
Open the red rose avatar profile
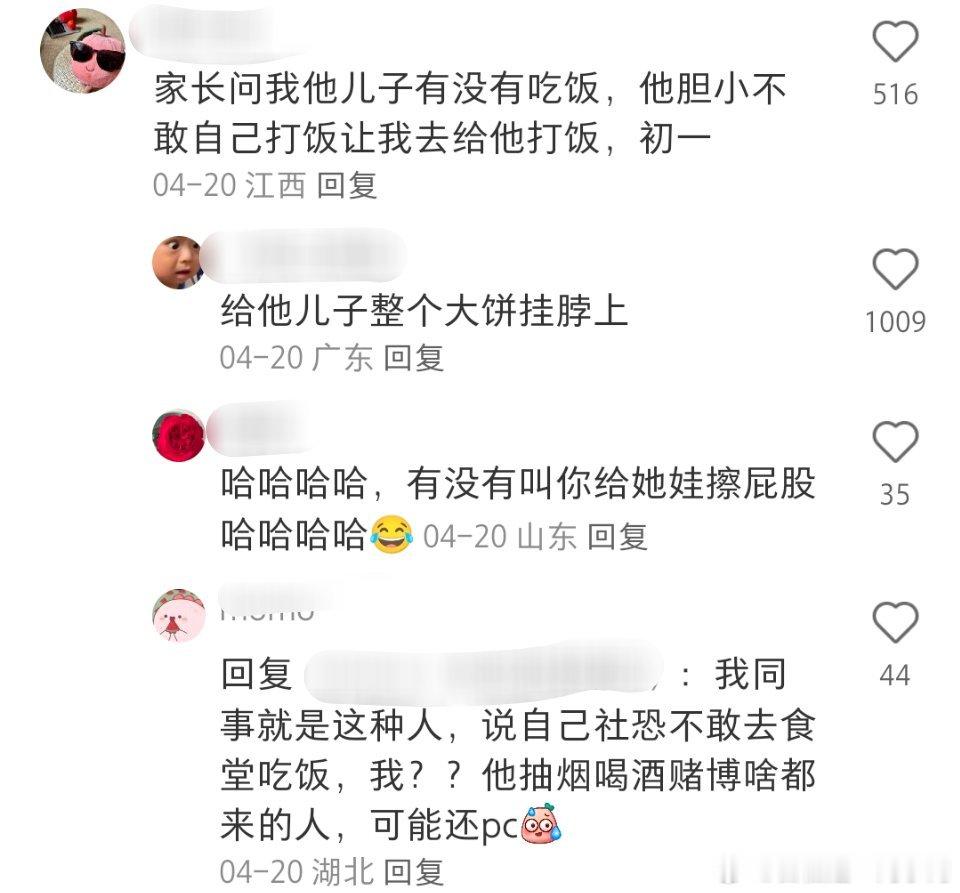coord(178,436)
